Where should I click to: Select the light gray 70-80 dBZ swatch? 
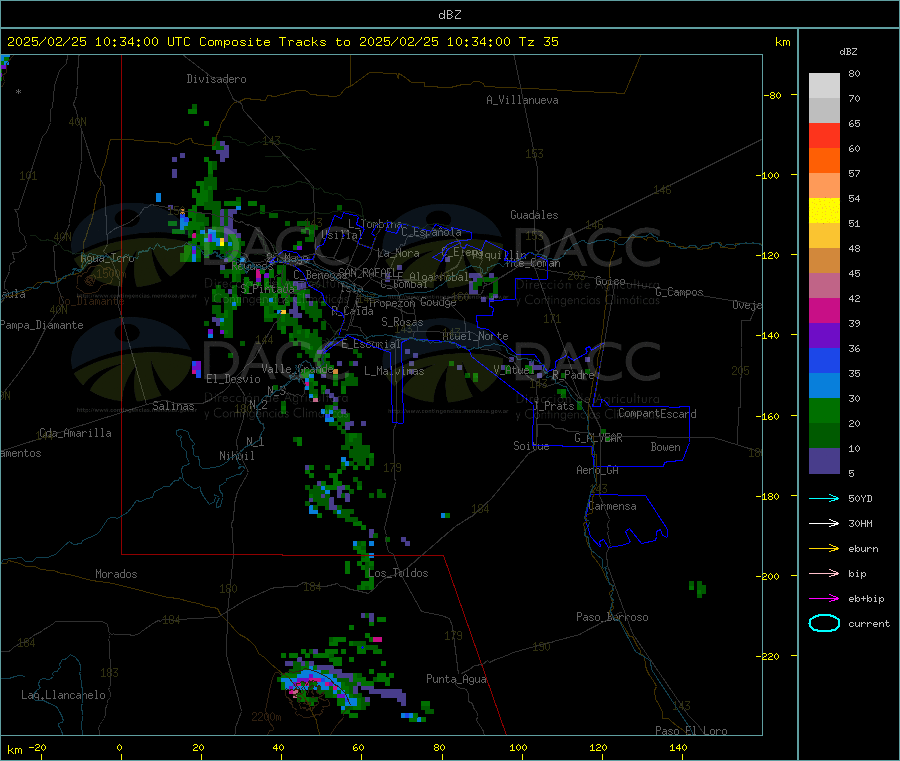coord(824,86)
